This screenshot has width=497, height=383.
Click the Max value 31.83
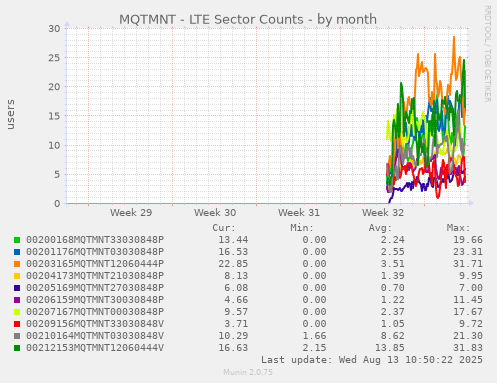click(468, 348)
